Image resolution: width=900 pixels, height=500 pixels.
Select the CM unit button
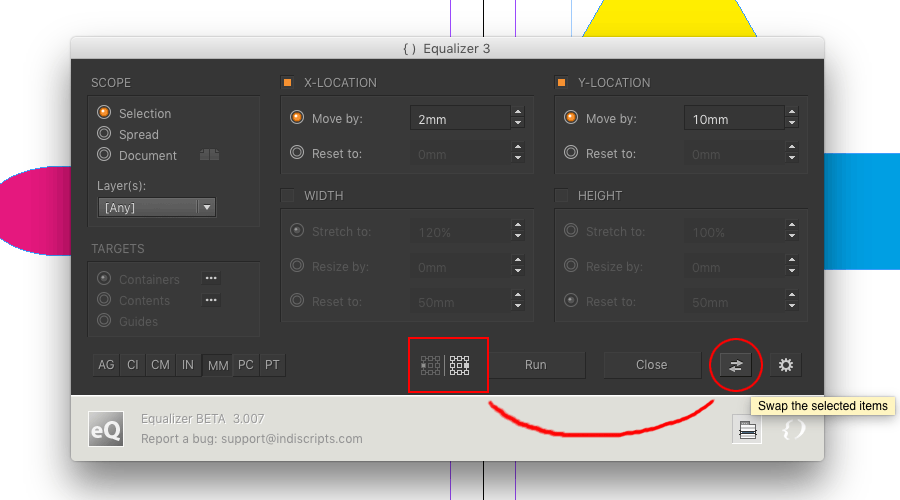tap(160, 365)
